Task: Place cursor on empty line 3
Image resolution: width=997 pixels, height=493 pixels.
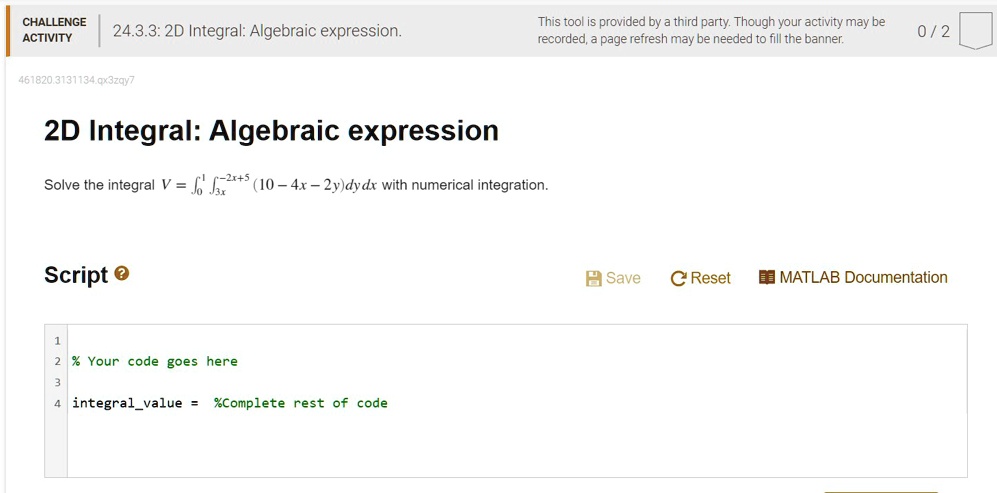Action: click(517, 382)
